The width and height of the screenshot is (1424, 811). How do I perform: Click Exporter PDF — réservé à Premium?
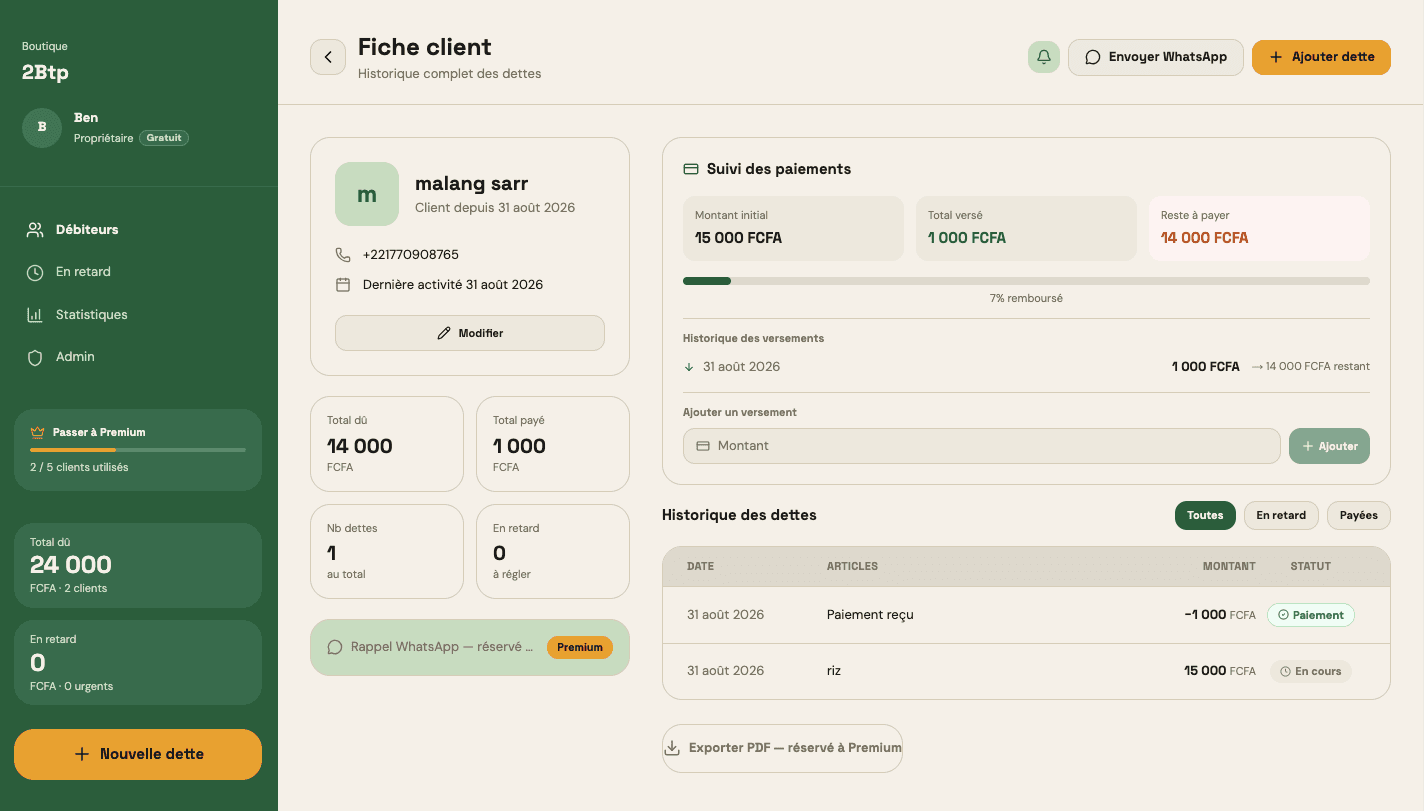click(x=782, y=748)
